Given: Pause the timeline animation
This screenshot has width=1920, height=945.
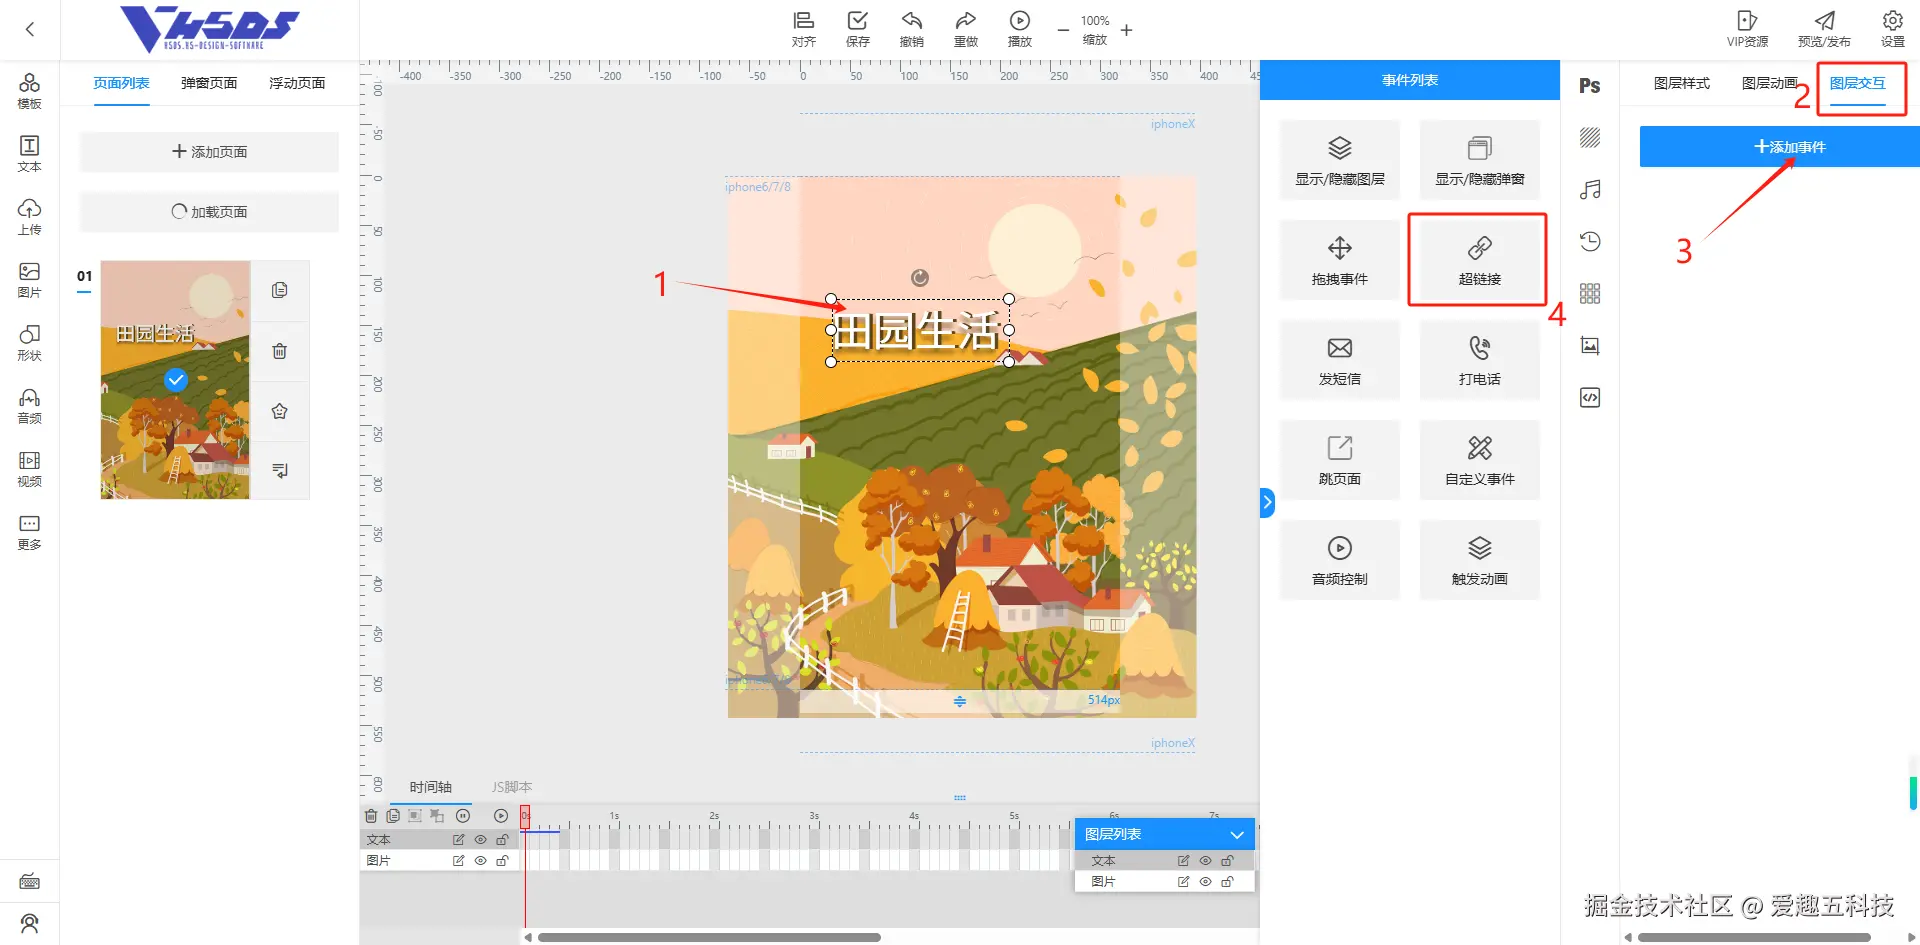Looking at the screenshot, I should [x=463, y=816].
